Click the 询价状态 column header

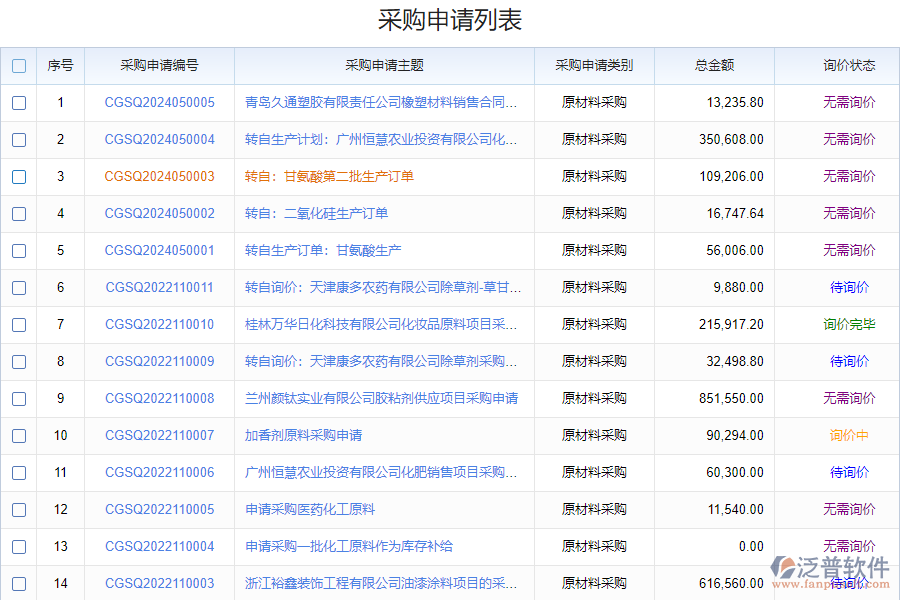click(x=849, y=66)
